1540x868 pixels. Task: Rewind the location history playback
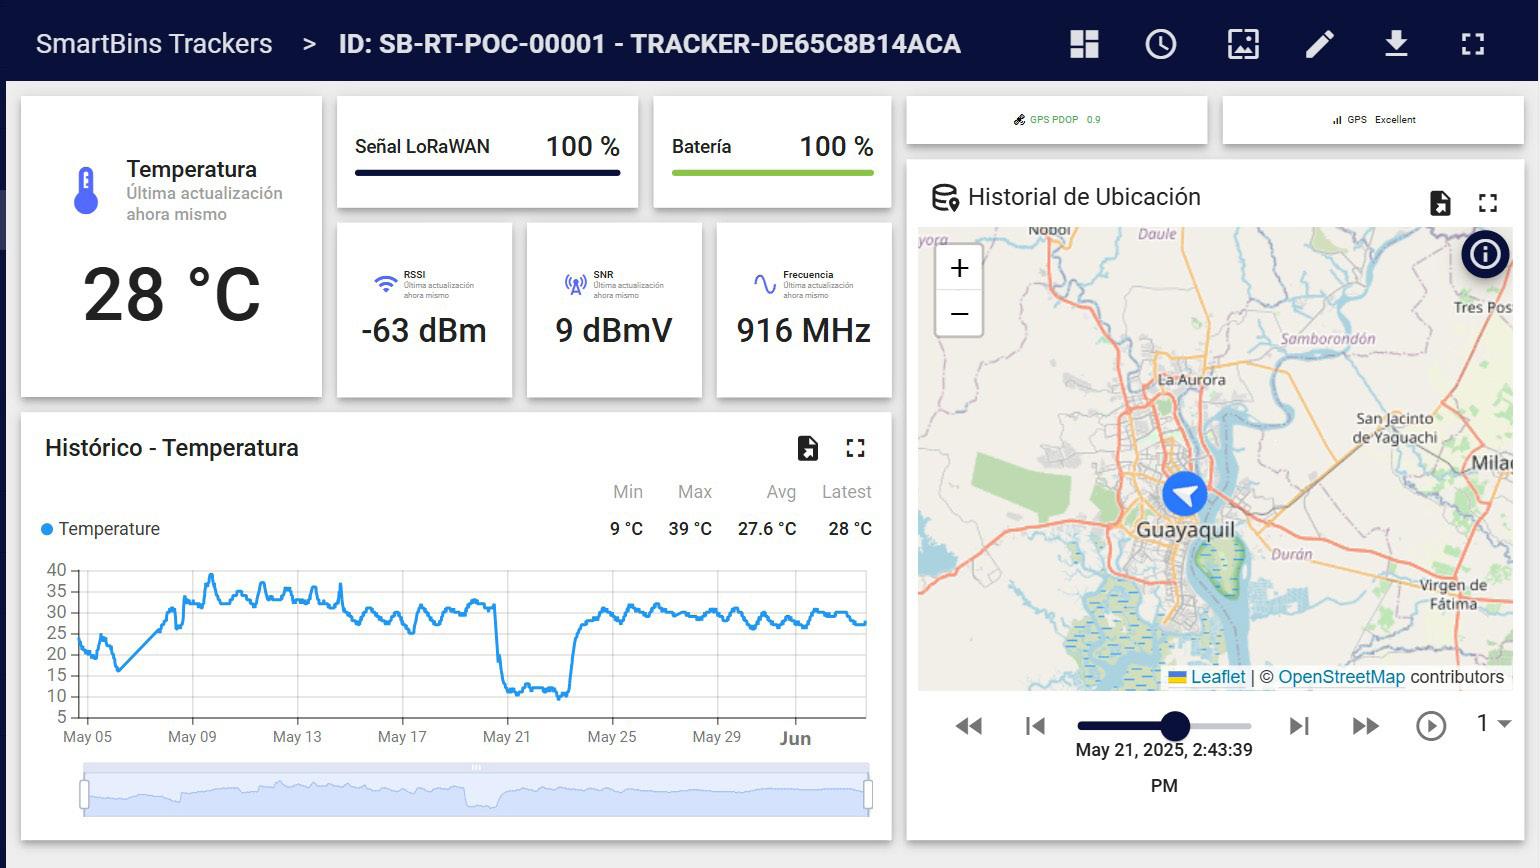coord(968,726)
